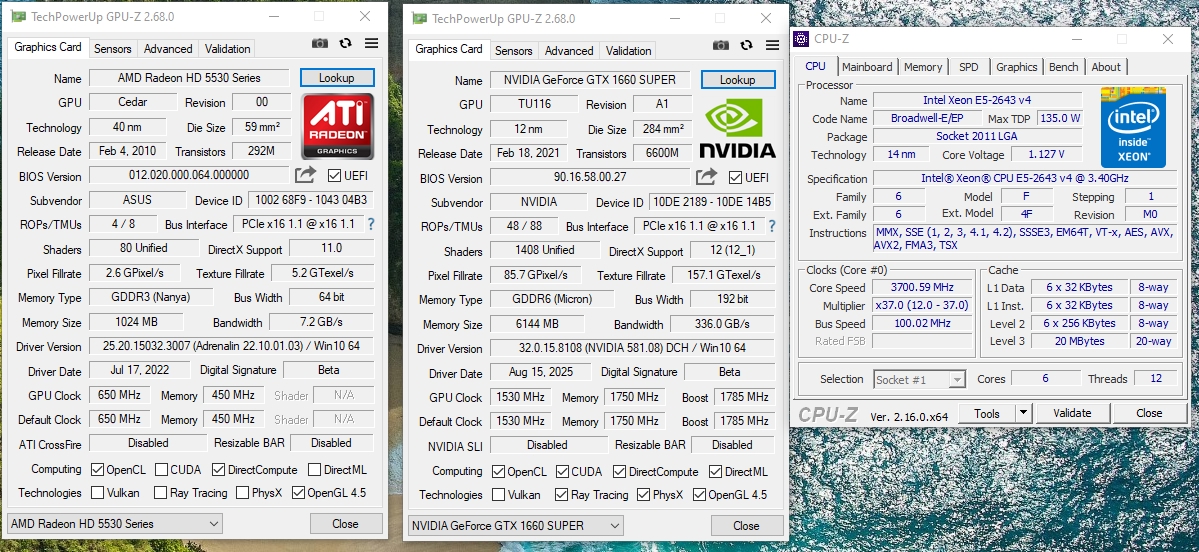This screenshot has width=1199, height=552.
Task: Toggle DirectCompute checkbox in AMD GPU-Z window
Action: point(218,469)
